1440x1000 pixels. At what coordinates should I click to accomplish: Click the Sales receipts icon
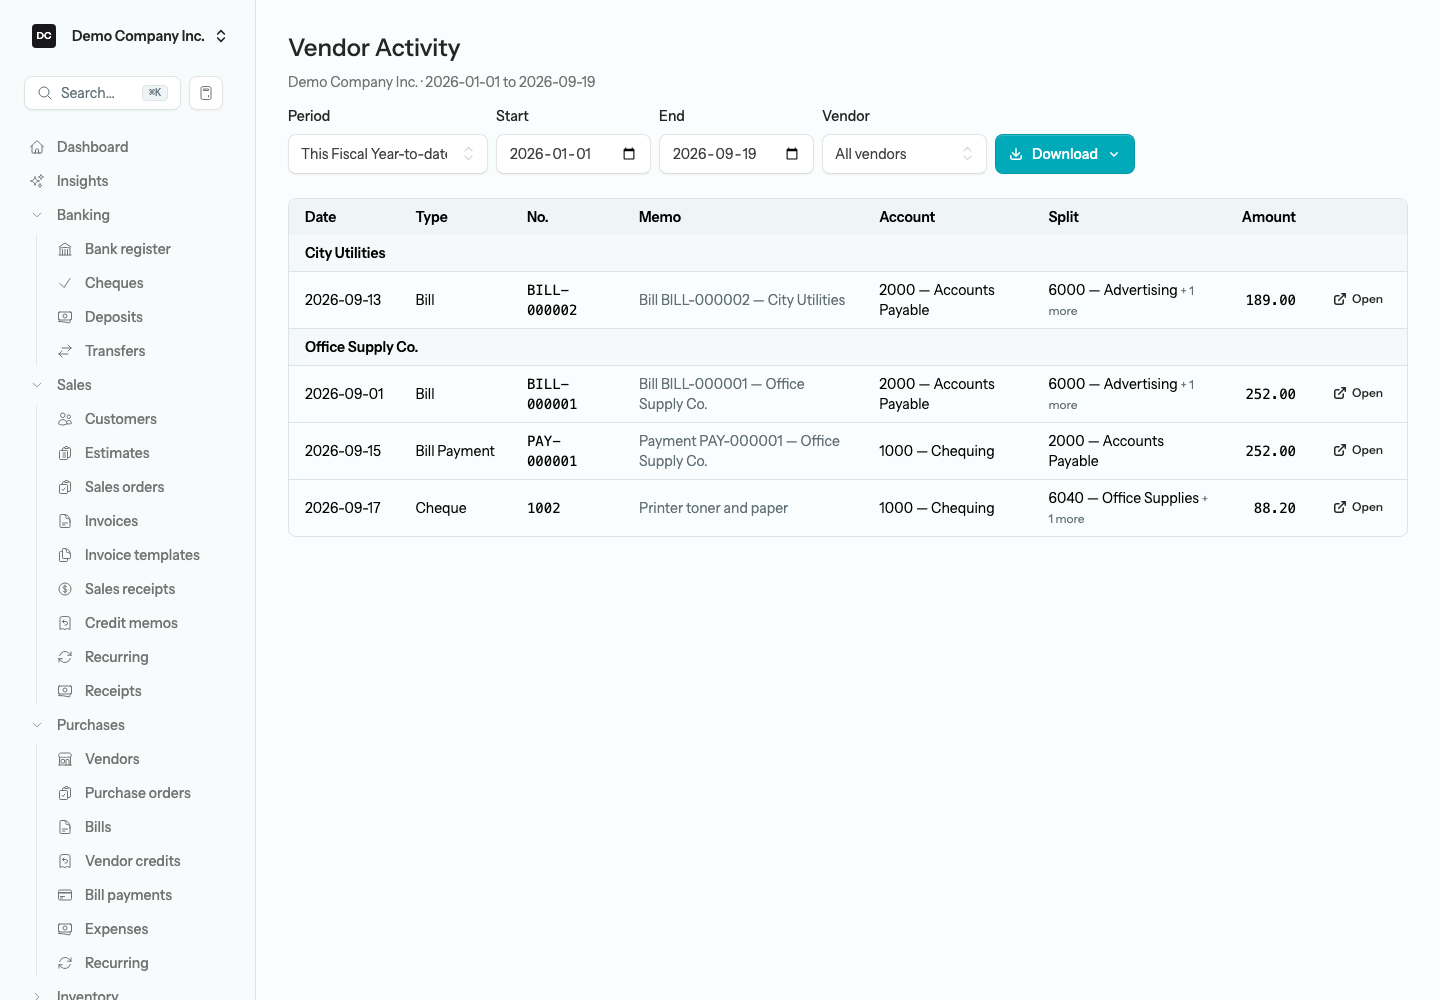(x=65, y=589)
